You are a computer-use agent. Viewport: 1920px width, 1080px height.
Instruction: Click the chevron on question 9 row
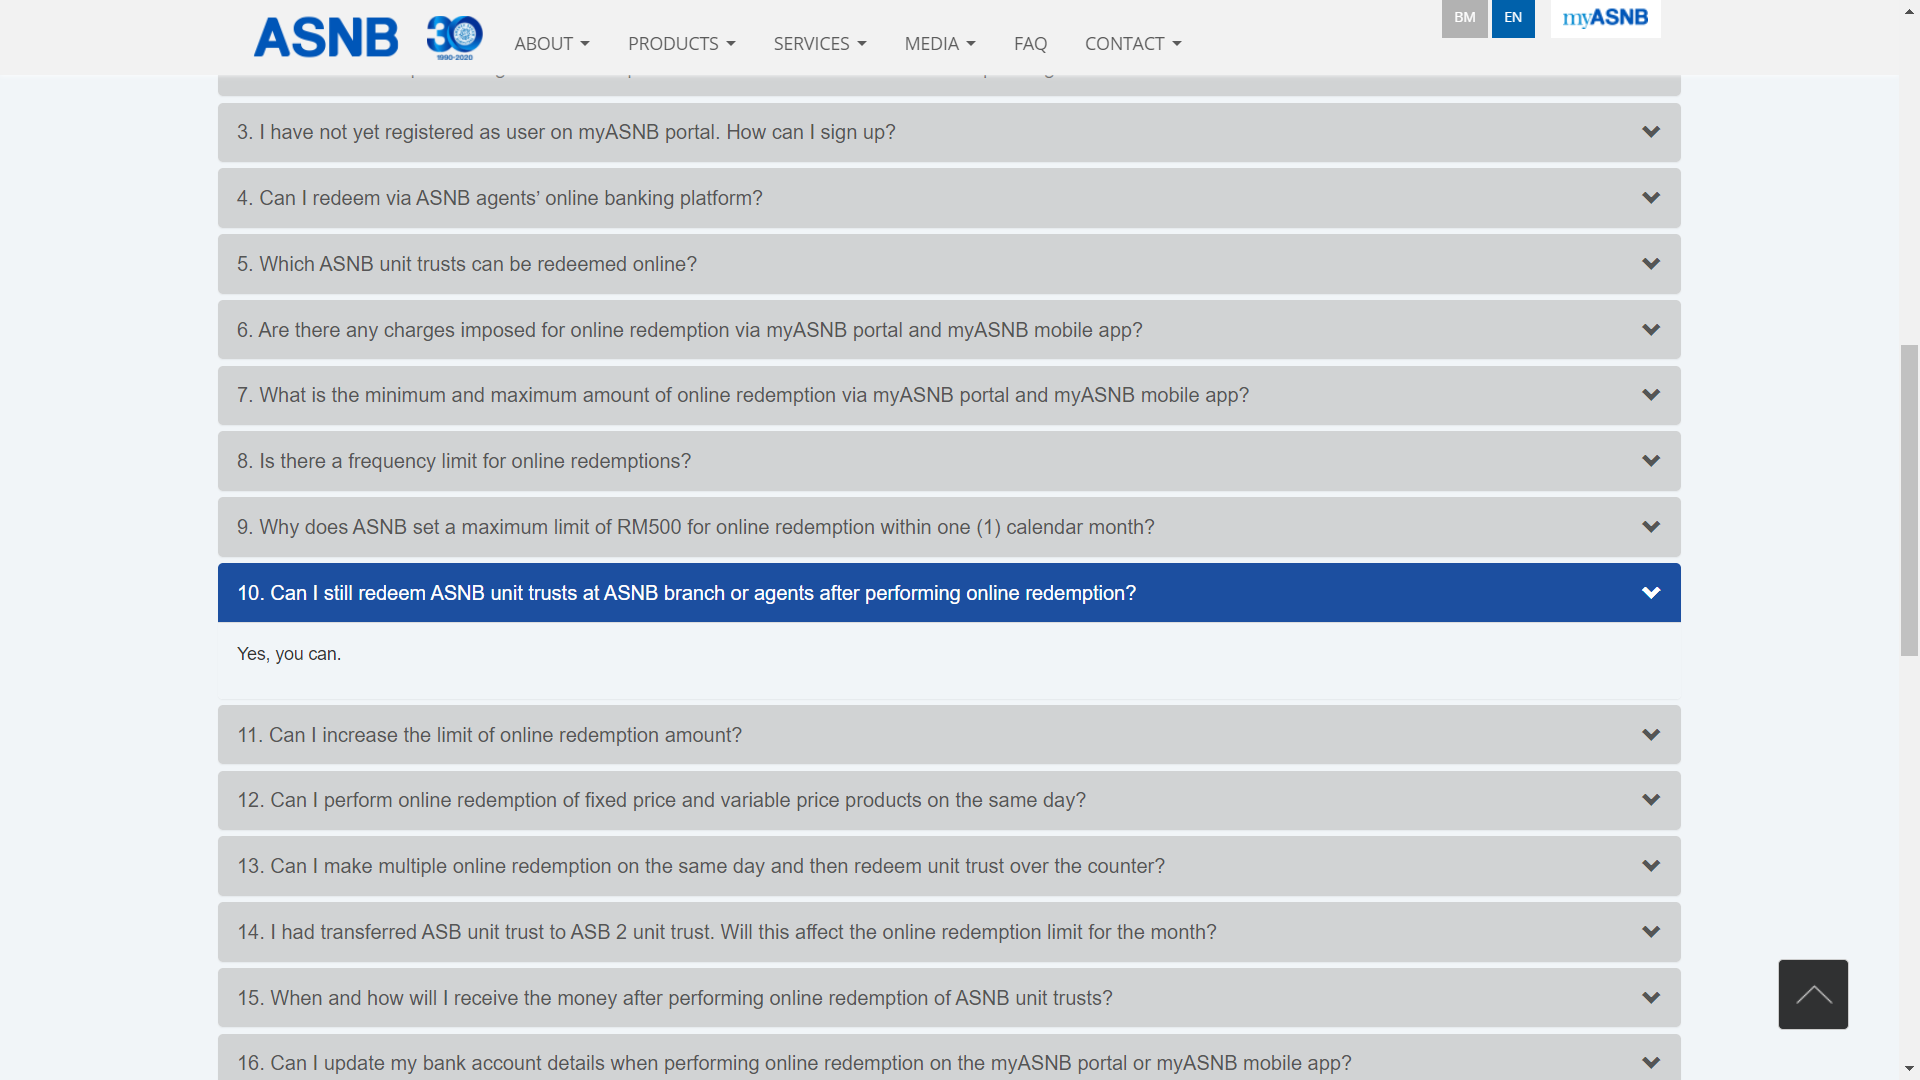(x=1651, y=527)
